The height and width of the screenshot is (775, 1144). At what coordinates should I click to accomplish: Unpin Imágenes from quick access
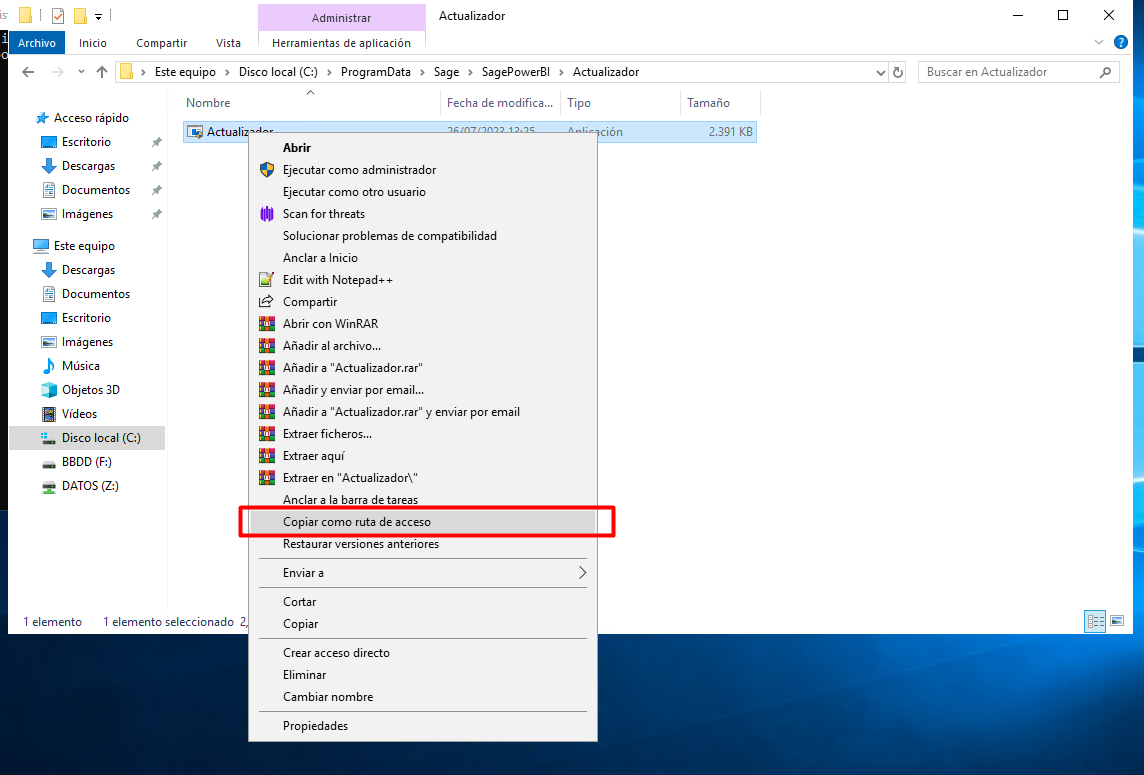click(156, 215)
